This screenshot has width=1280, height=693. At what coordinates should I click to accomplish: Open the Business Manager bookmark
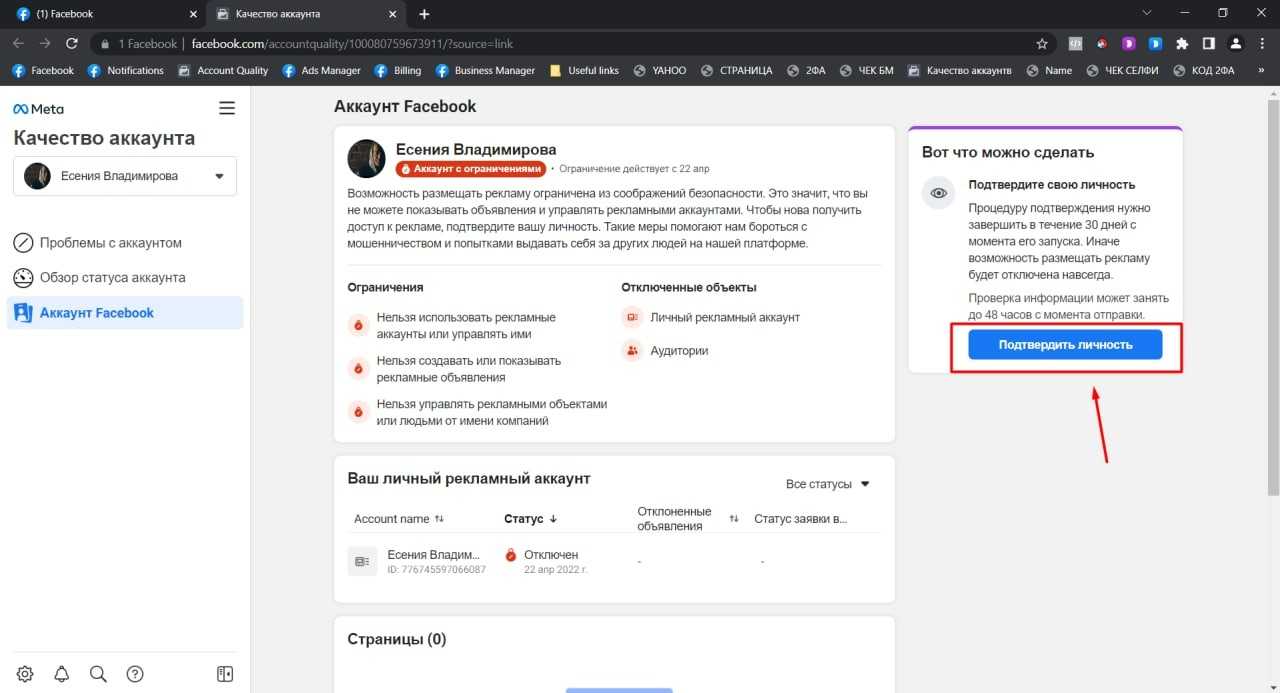point(485,71)
